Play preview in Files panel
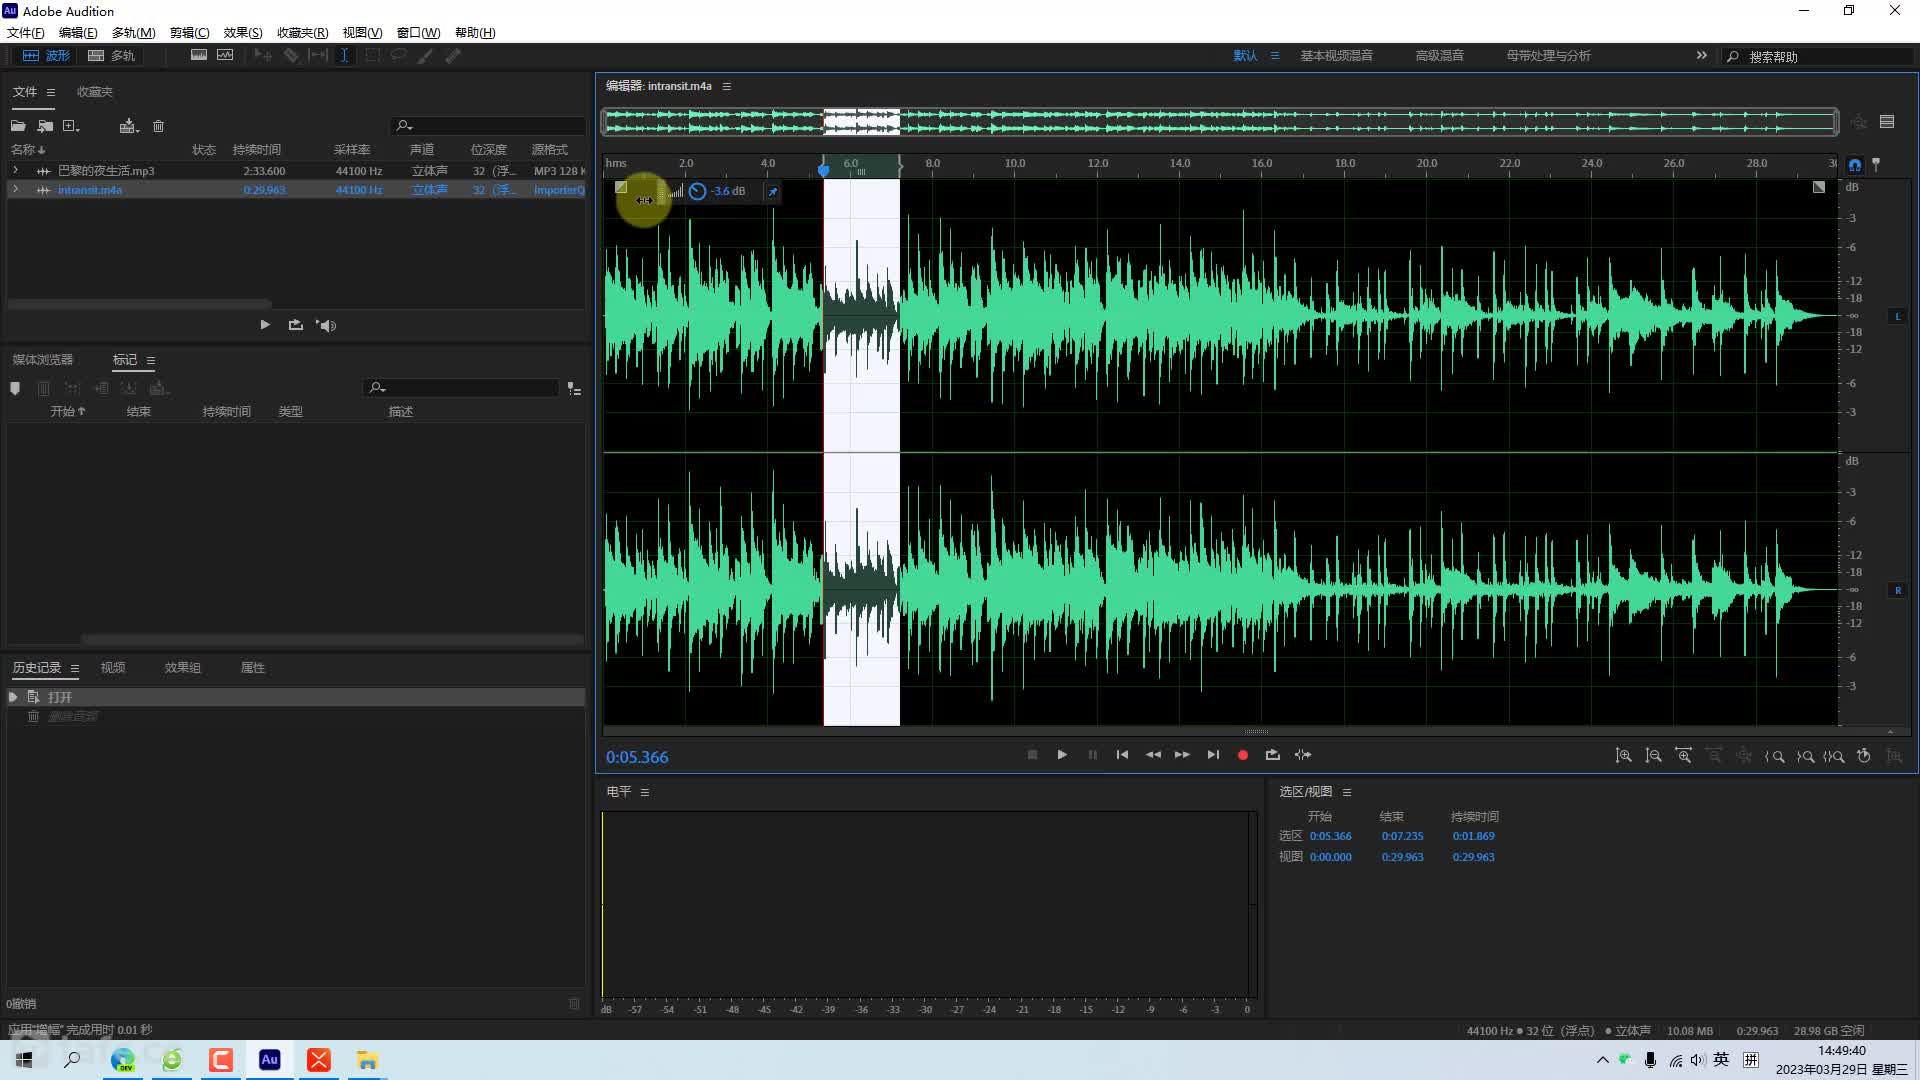Screen dimensions: 1920x1080 point(265,325)
